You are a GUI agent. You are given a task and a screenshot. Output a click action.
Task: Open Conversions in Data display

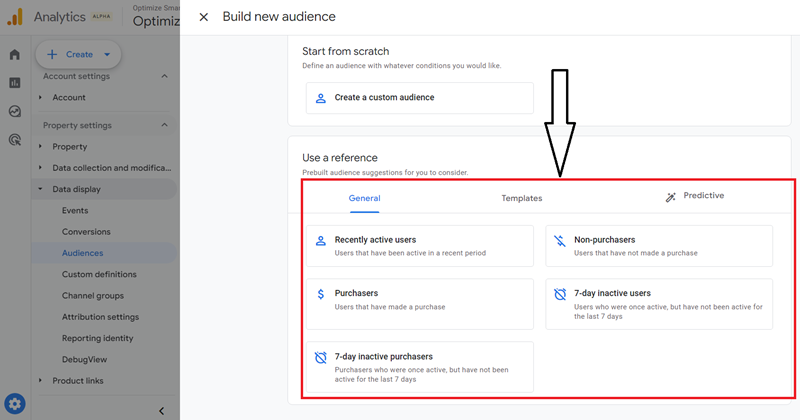click(86, 232)
